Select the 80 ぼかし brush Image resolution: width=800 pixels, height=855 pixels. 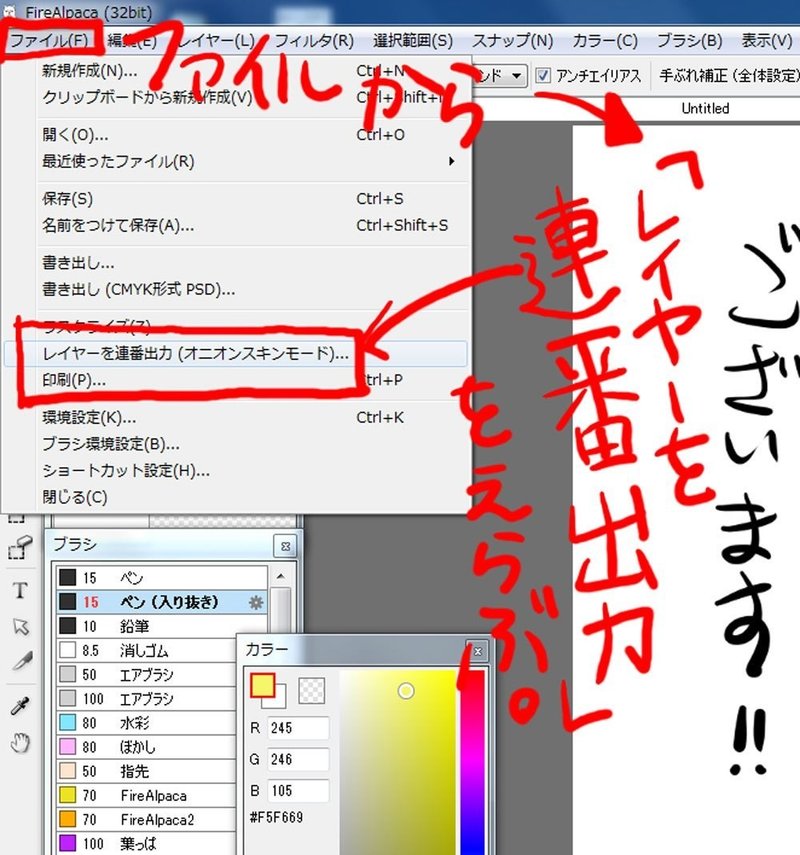(x=146, y=747)
